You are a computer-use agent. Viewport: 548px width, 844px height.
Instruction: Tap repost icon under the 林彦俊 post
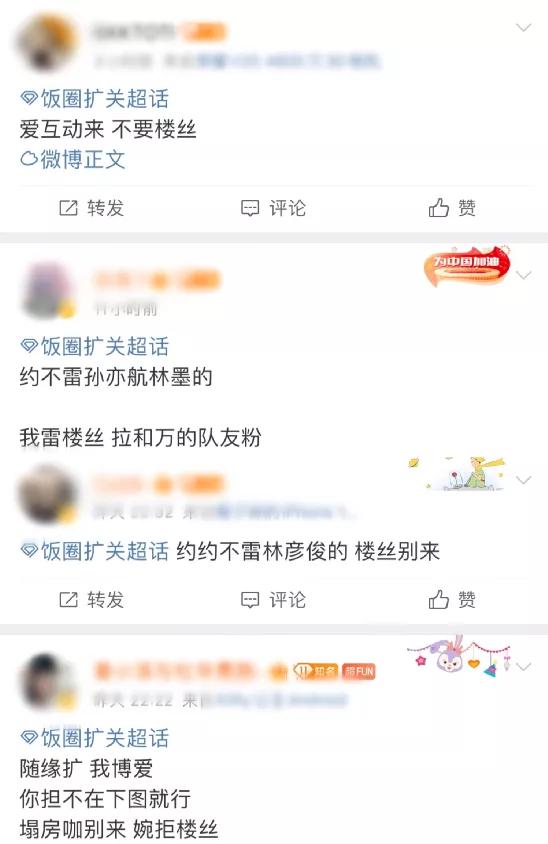[68, 599]
